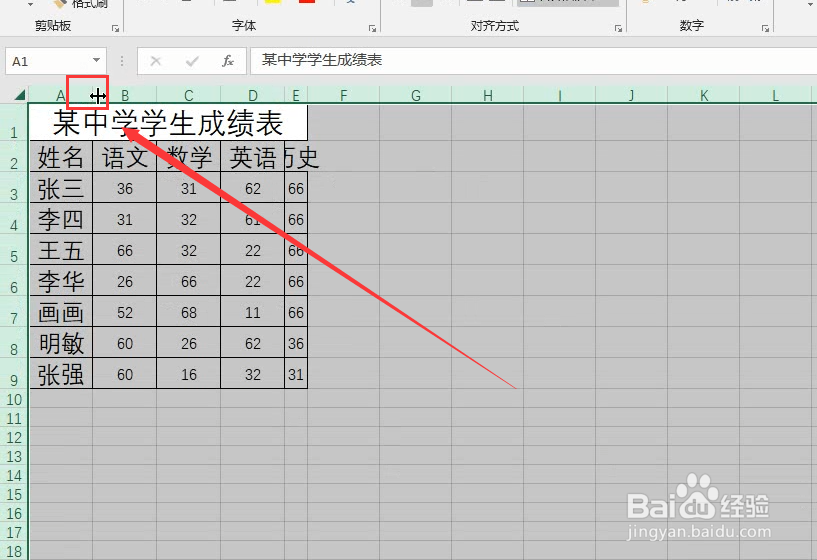Select row 2 header

coord(14,156)
